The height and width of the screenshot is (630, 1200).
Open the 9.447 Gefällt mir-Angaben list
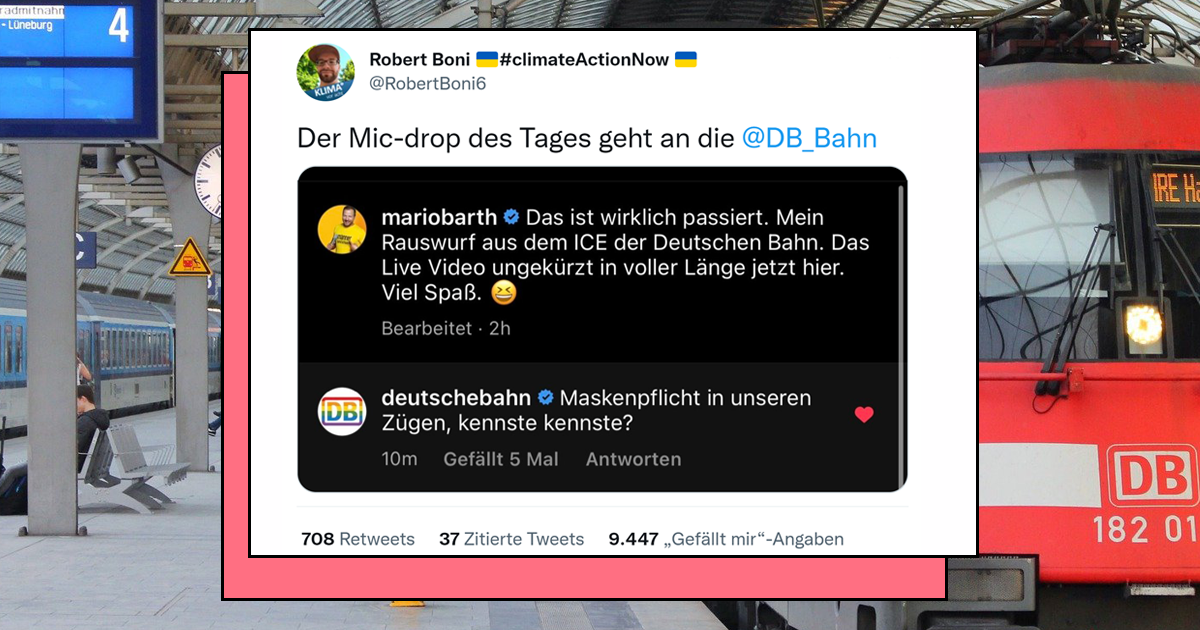coord(726,539)
